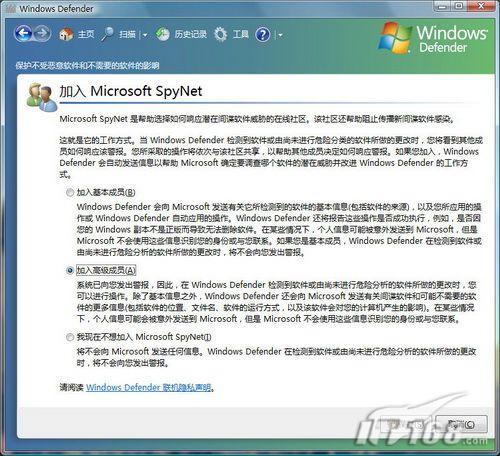The width and height of the screenshot is (500, 456).
Task: Maximize the Windows Defender window
Action: (x=459, y=6)
